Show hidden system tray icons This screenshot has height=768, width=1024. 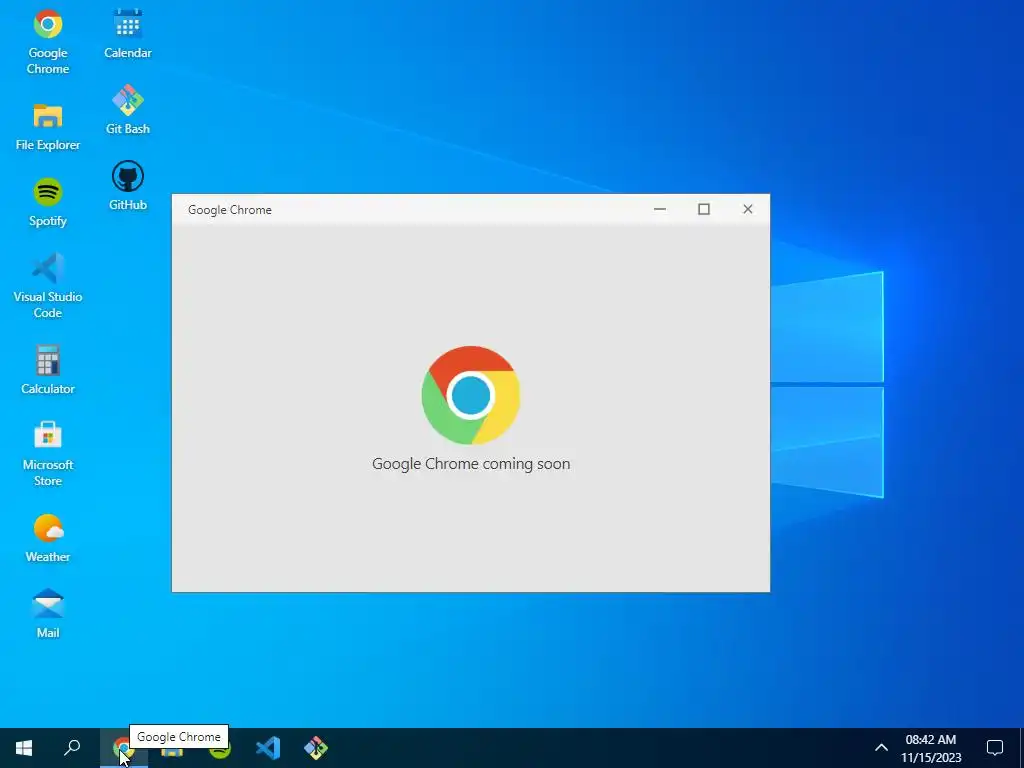(881, 748)
